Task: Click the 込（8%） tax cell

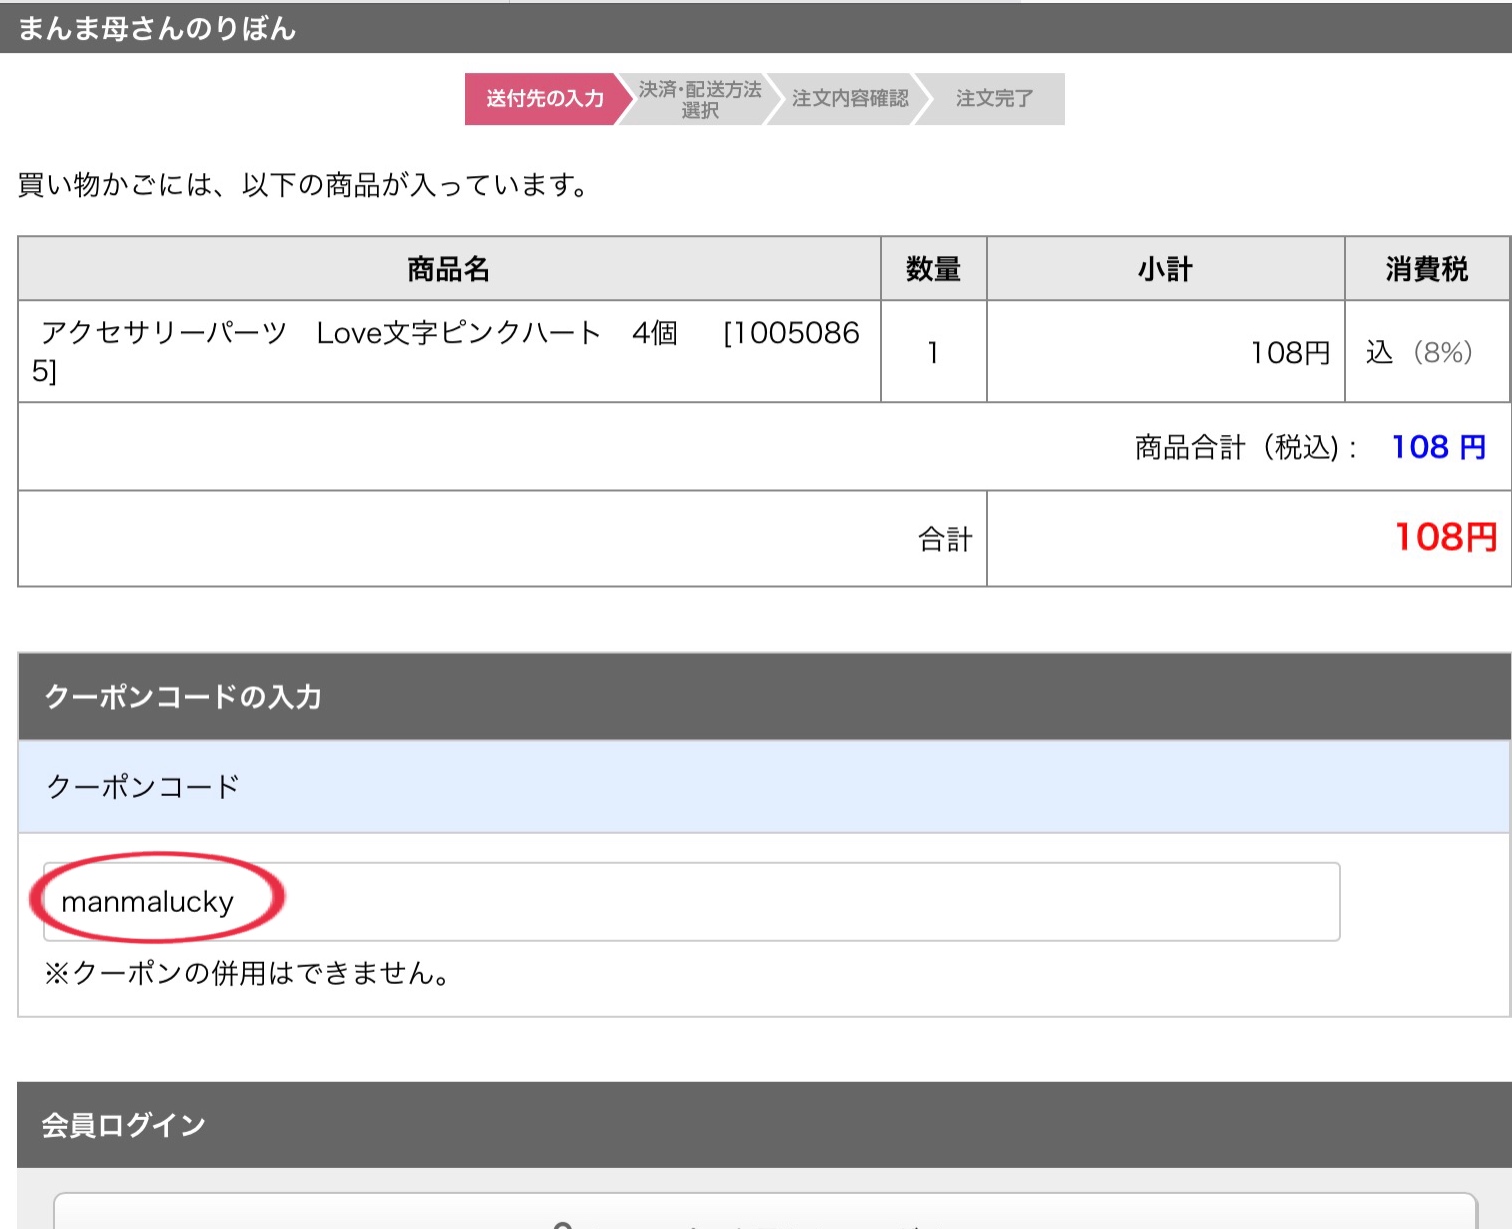Action: click(1419, 353)
